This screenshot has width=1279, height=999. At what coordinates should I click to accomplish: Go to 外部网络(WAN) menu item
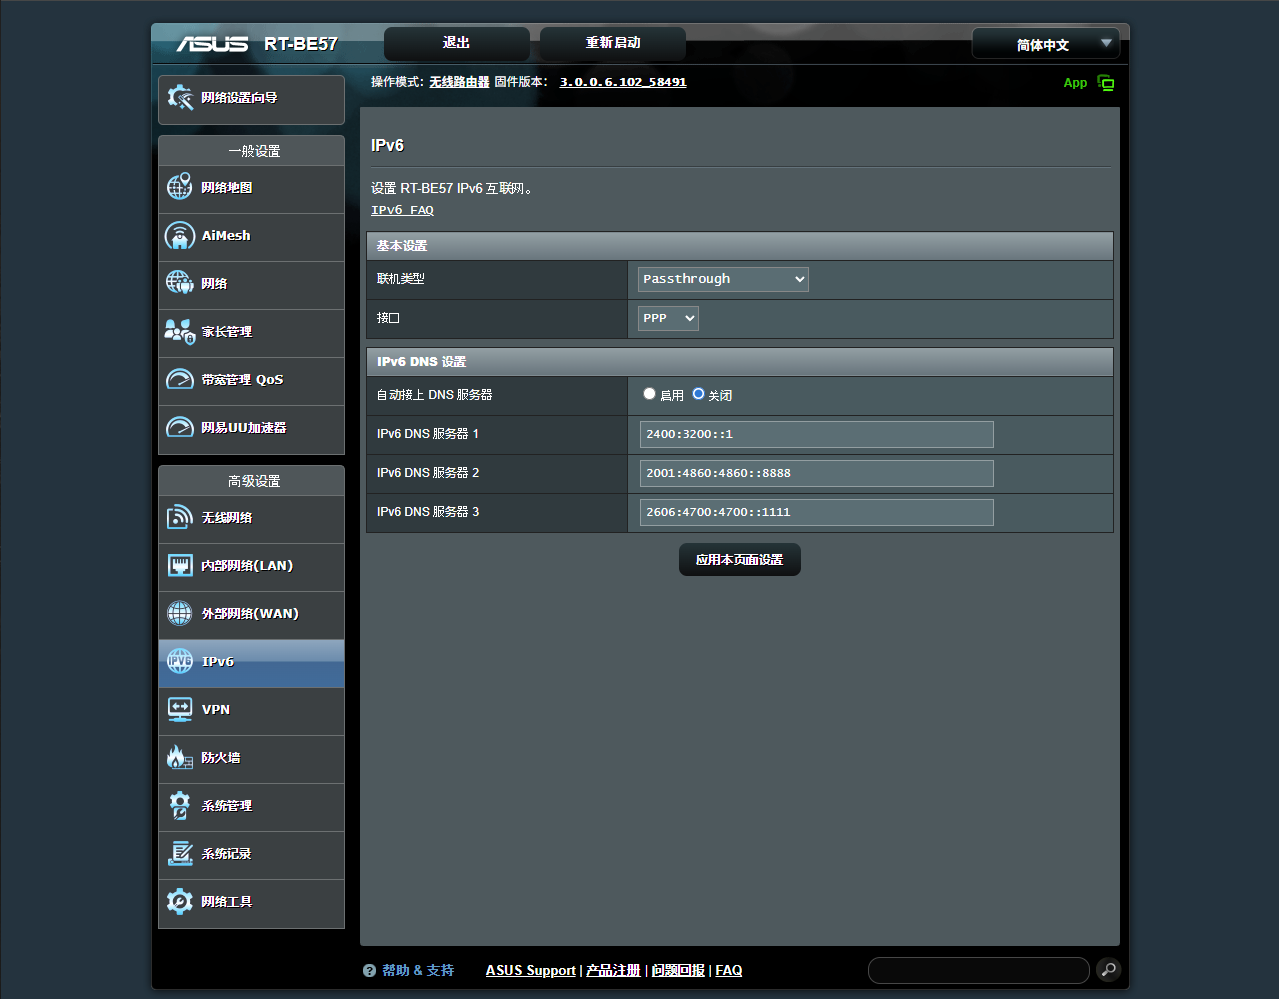coord(250,614)
